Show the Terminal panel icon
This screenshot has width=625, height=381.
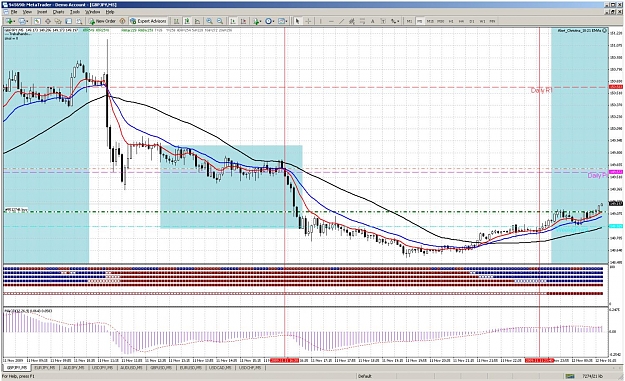[69, 21]
